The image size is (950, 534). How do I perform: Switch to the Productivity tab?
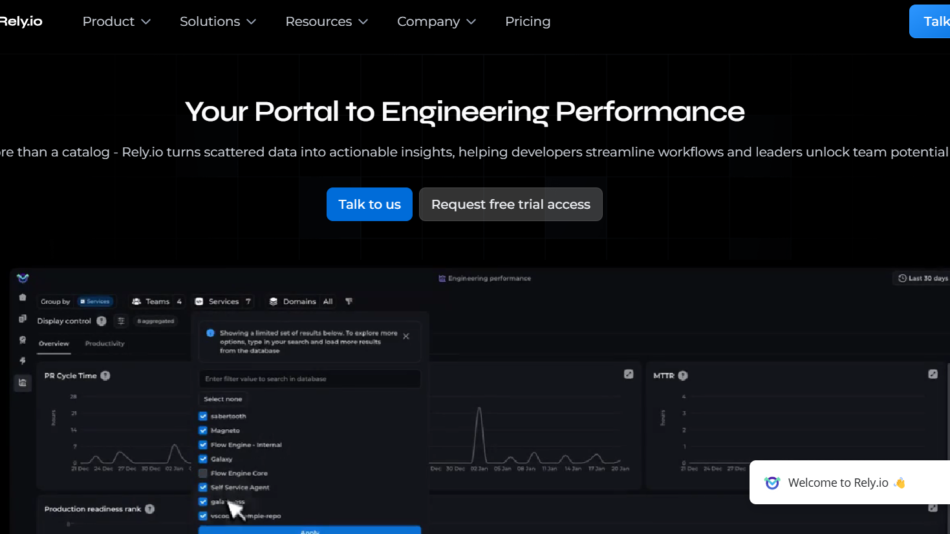point(105,344)
